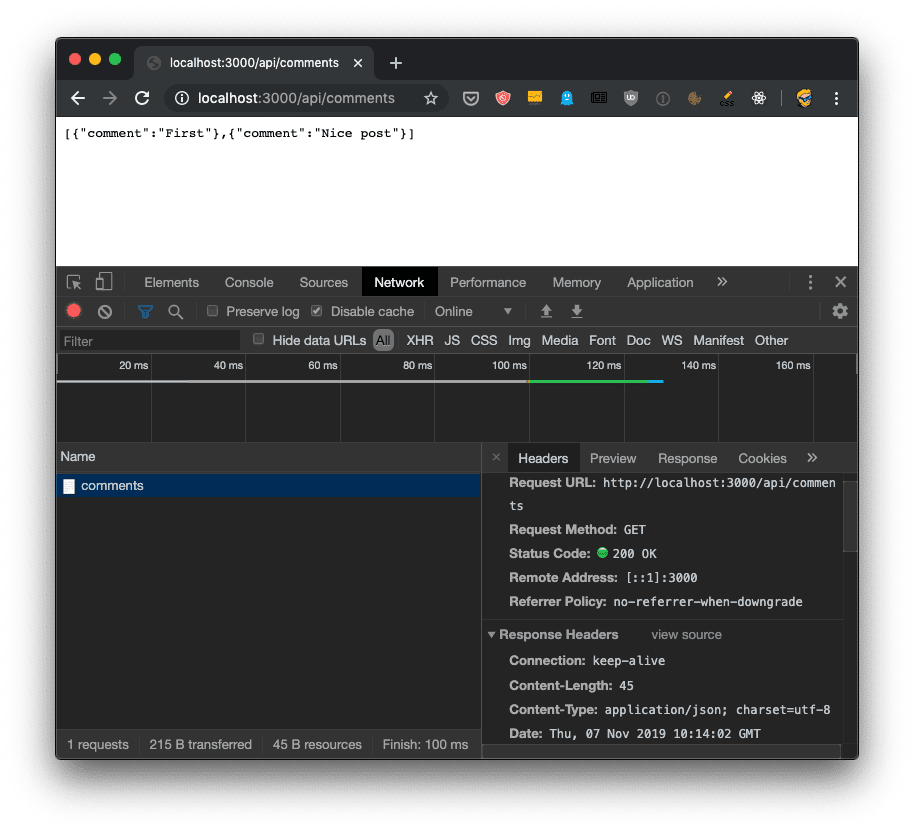The width and height of the screenshot is (914, 833).
Task: Enable the Disable cache checkbox
Action: click(314, 311)
